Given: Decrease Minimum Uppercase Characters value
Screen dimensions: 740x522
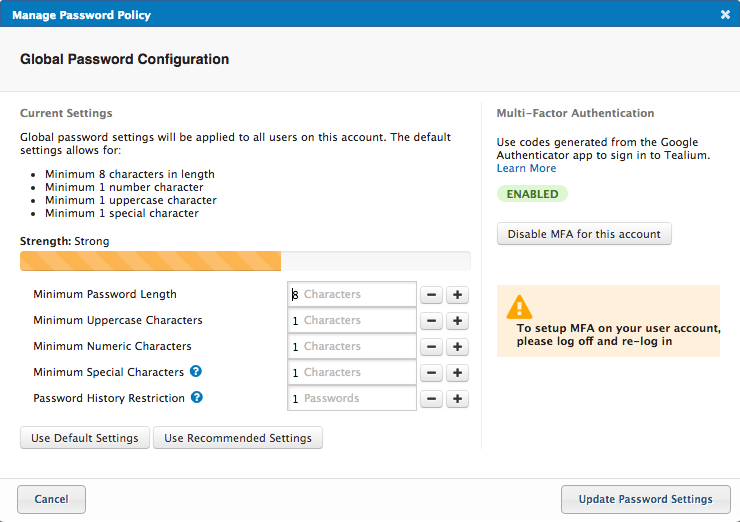Looking at the screenshot, I should (x=430, y=321).
